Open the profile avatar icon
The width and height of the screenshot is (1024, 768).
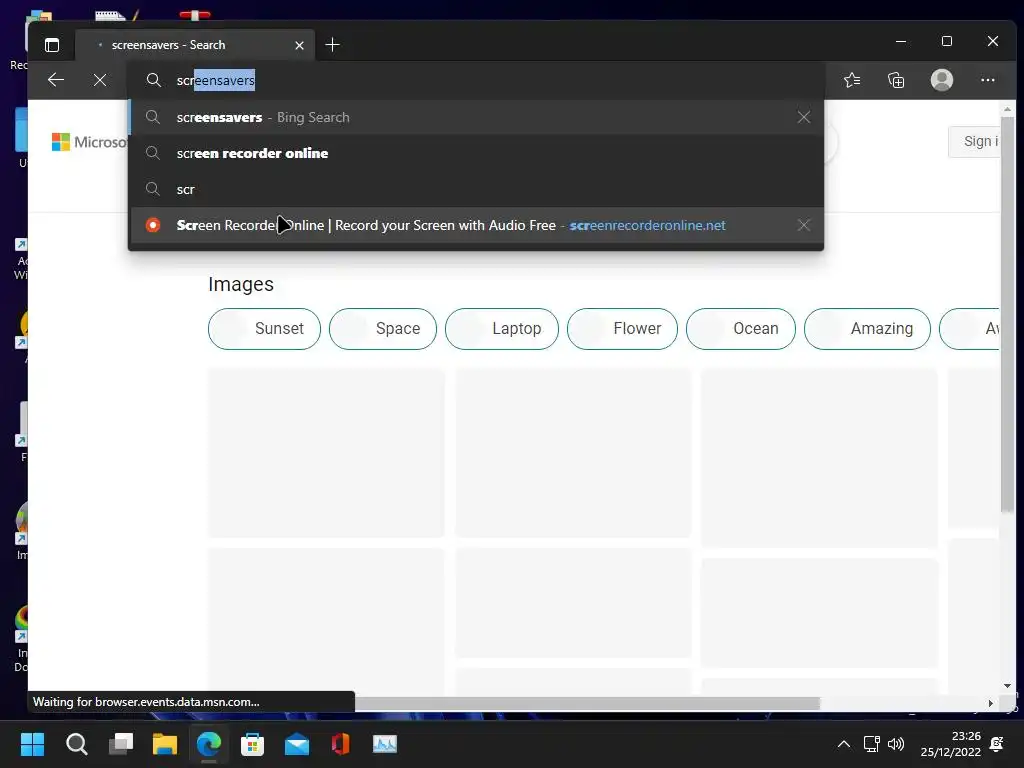tap(942, 80)
